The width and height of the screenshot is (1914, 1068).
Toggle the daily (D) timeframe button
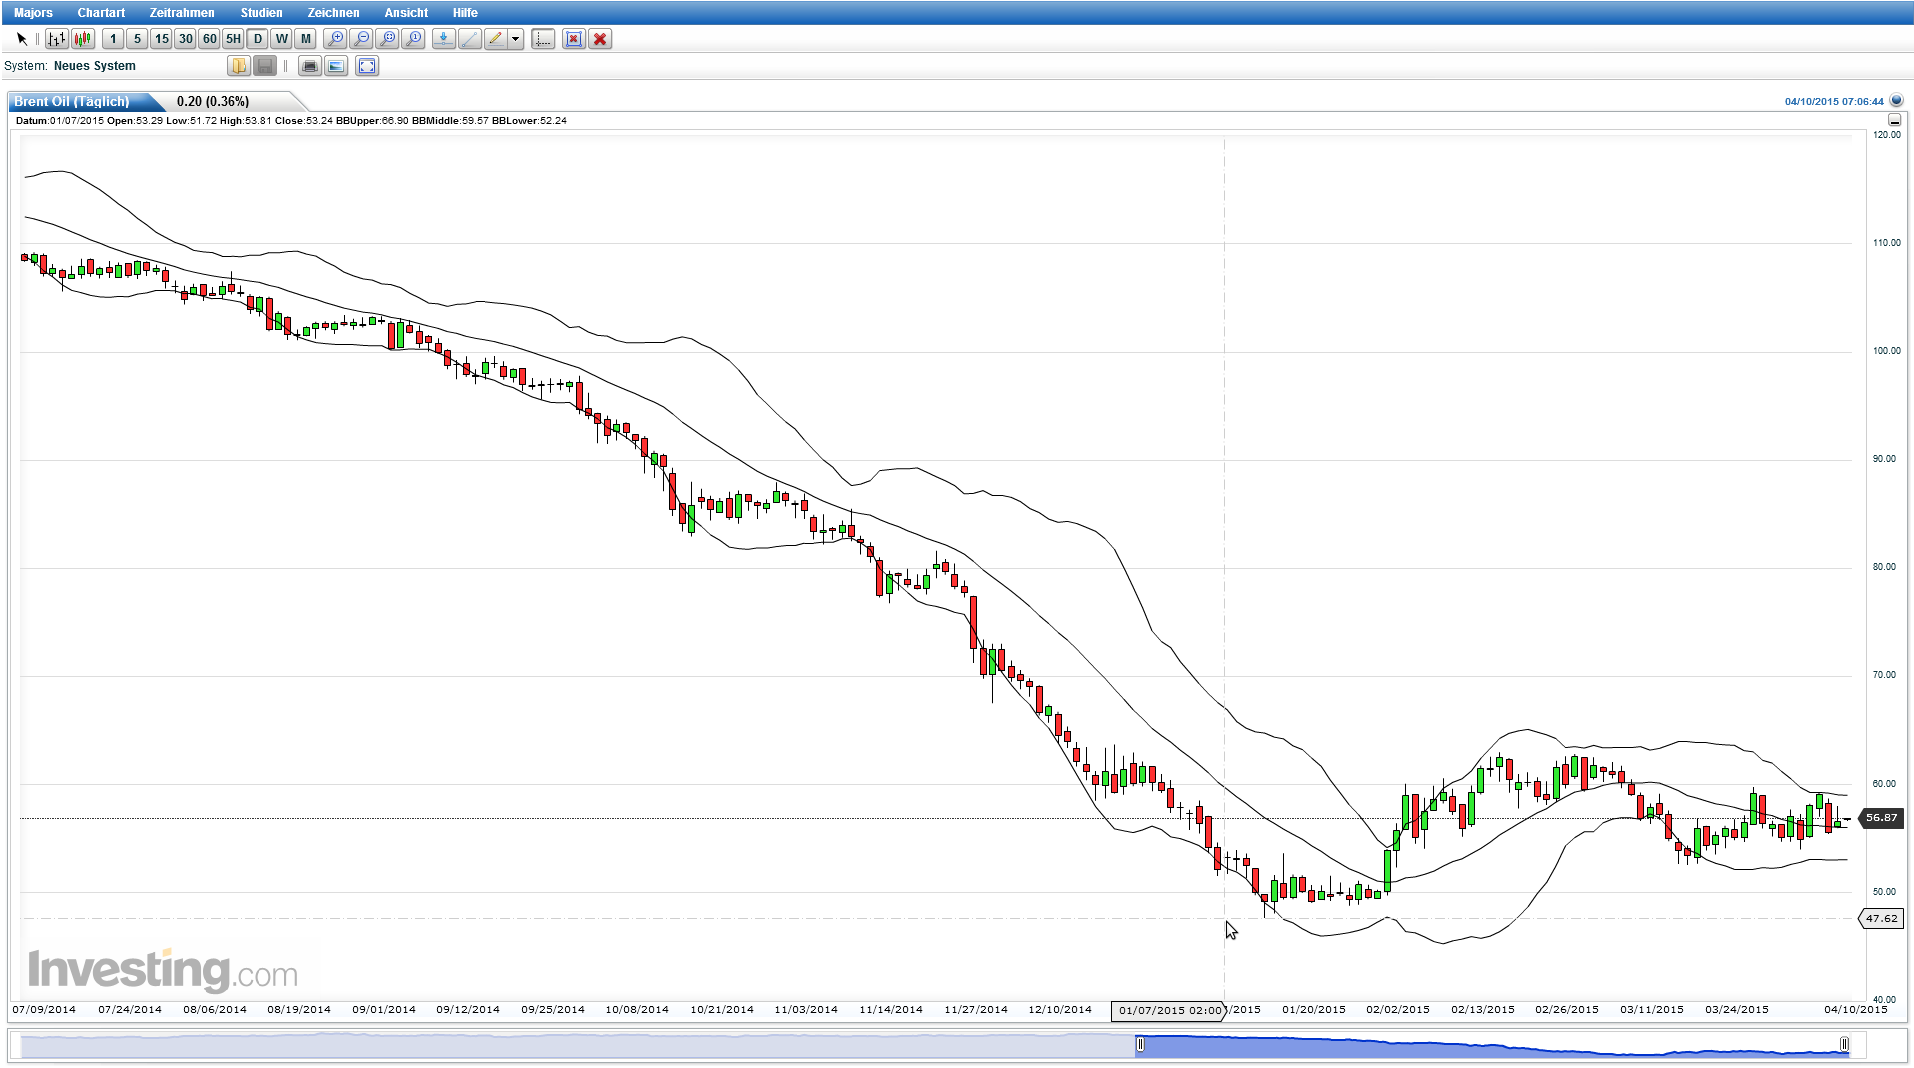(257, 39)
